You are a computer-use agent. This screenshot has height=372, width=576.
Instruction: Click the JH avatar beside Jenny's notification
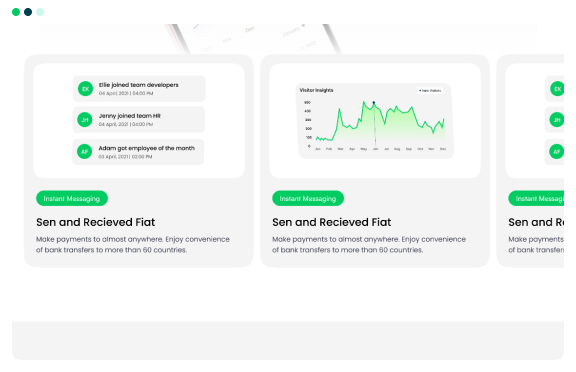point(85,120)
